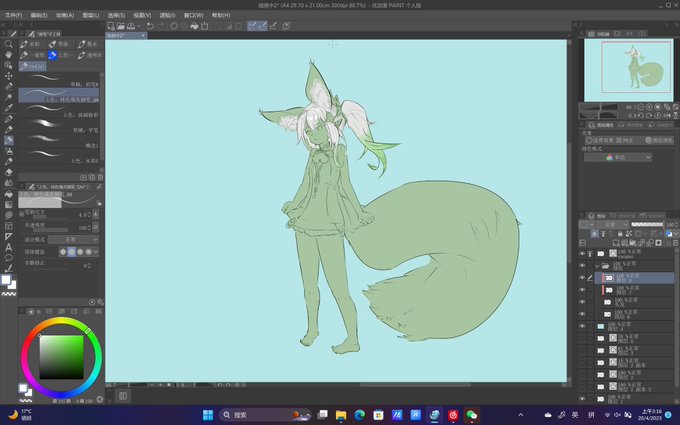
Task: Open Microsoft Edge from the taskbar
Action: click(359, 414)
